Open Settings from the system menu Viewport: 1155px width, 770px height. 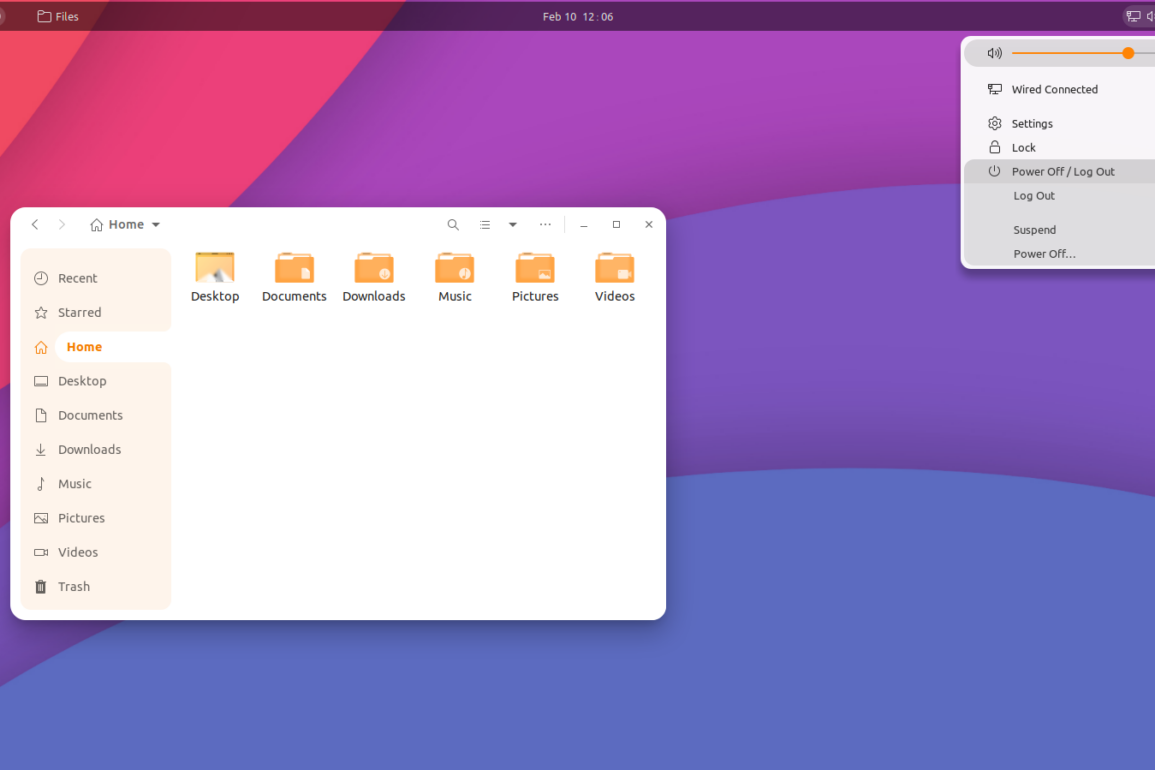pyautogui.click(x=1031, y=124)
